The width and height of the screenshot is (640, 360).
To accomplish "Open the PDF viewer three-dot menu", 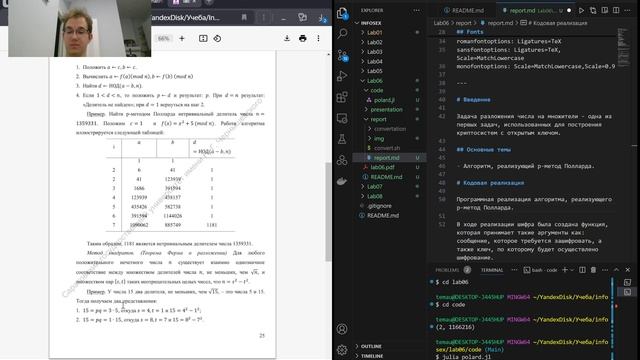I will click(x=318, y=38).
